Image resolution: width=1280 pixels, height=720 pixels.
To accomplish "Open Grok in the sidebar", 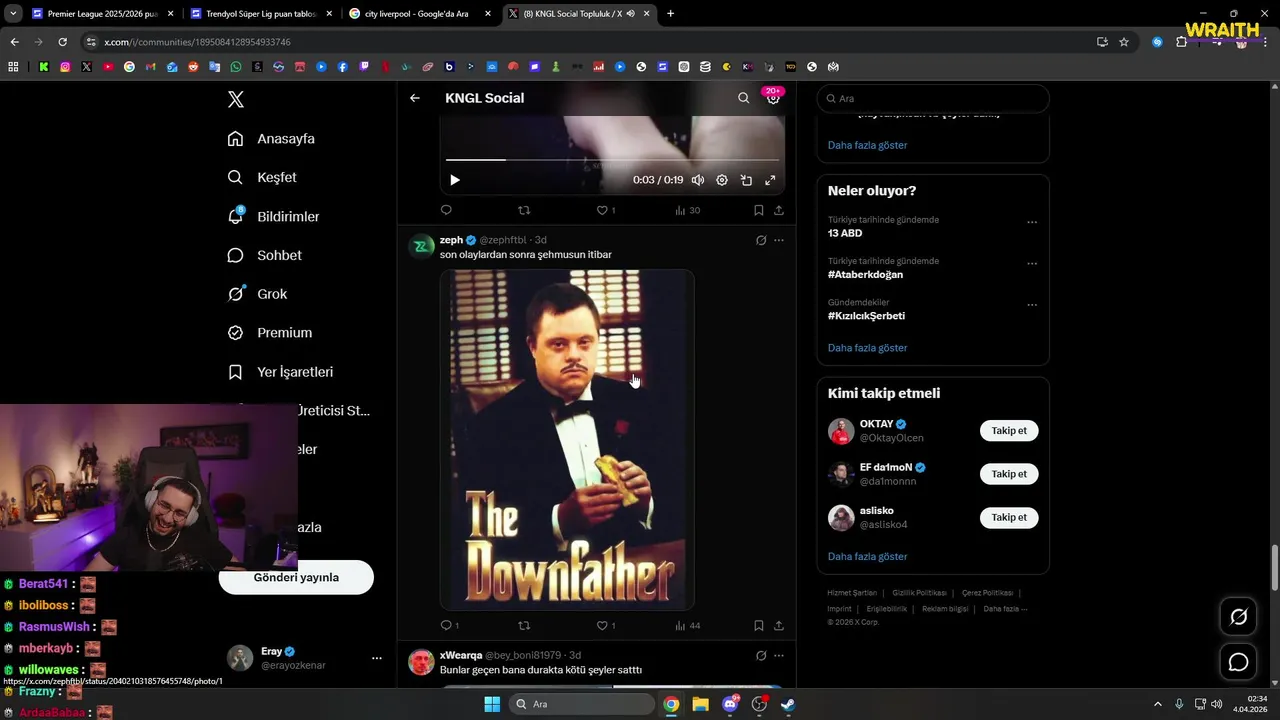I will (x=257, y=294).
